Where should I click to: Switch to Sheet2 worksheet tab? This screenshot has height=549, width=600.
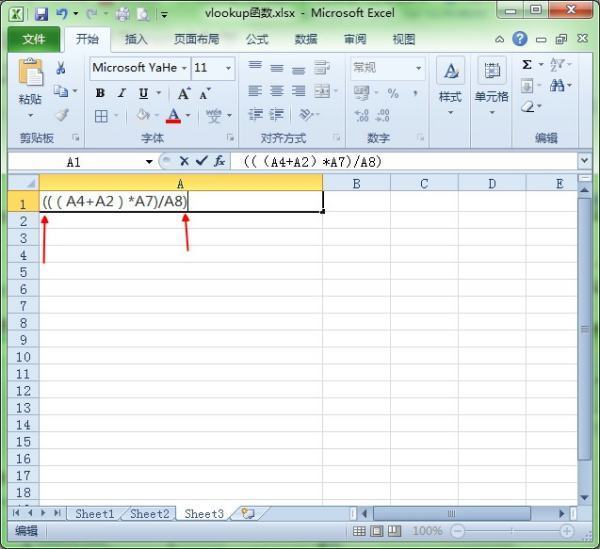(150, 513)
